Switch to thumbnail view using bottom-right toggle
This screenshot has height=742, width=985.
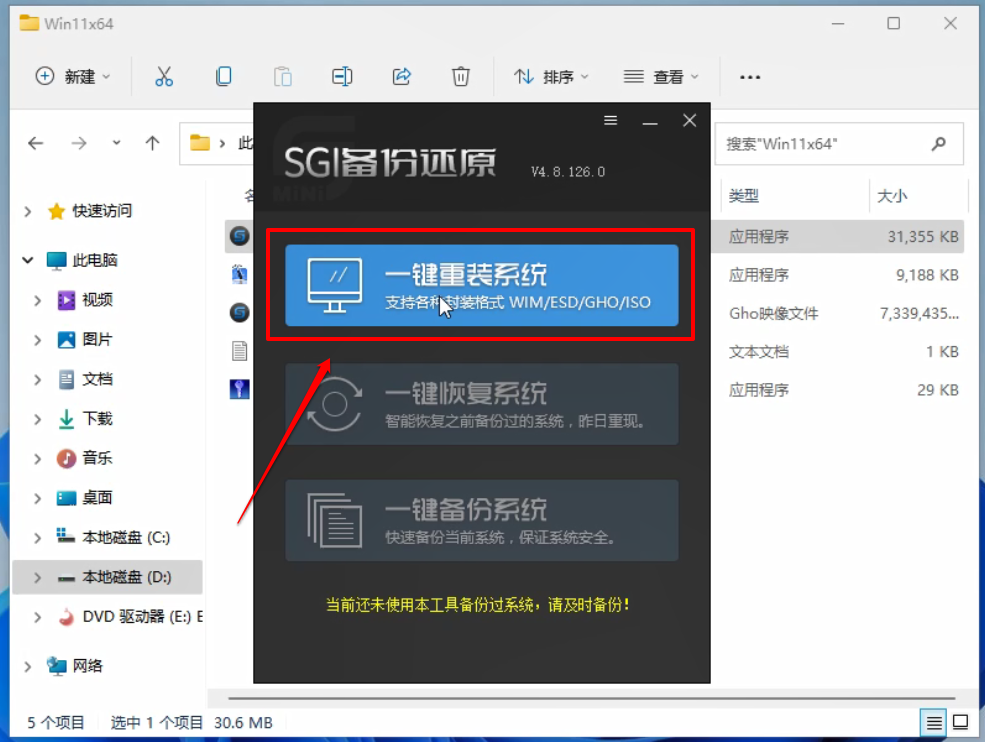click(x=962, y=721)
